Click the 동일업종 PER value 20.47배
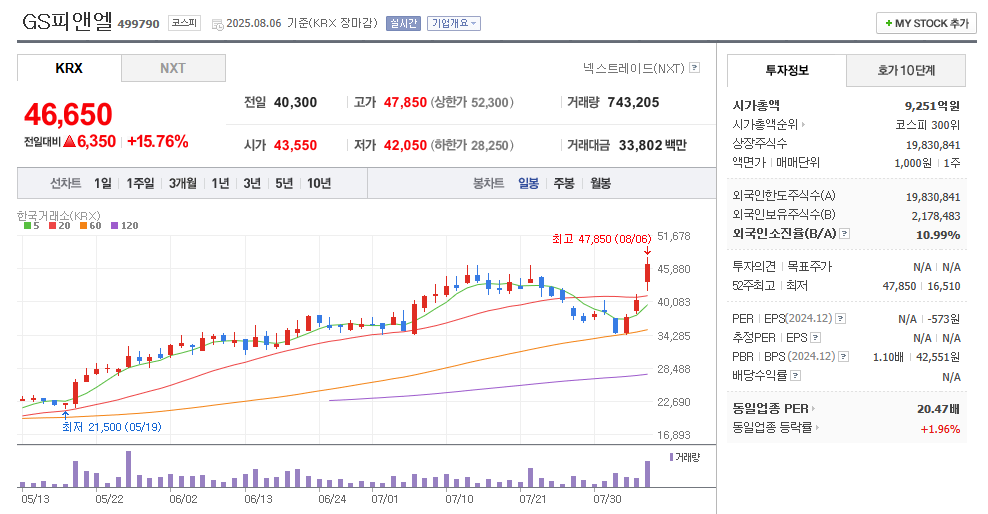988x514 pixels. (938, 409)
